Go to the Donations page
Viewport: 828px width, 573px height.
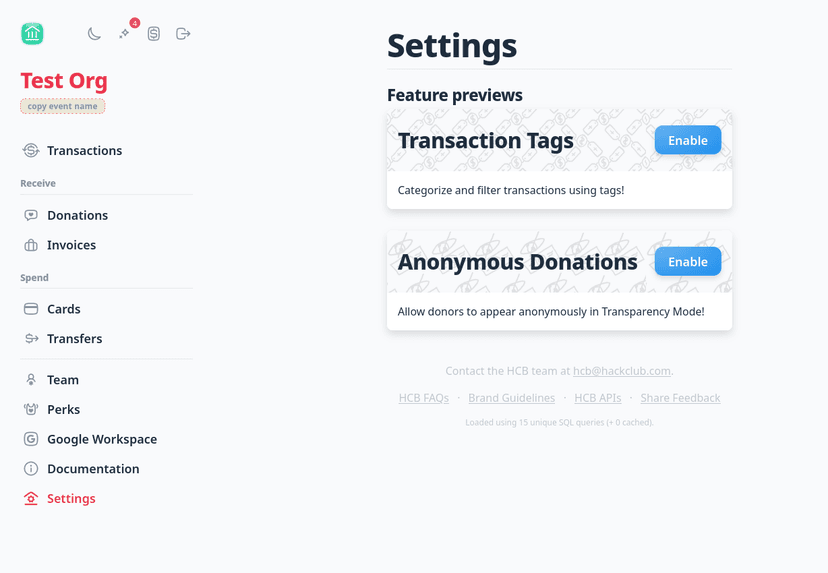coord(77,216)
